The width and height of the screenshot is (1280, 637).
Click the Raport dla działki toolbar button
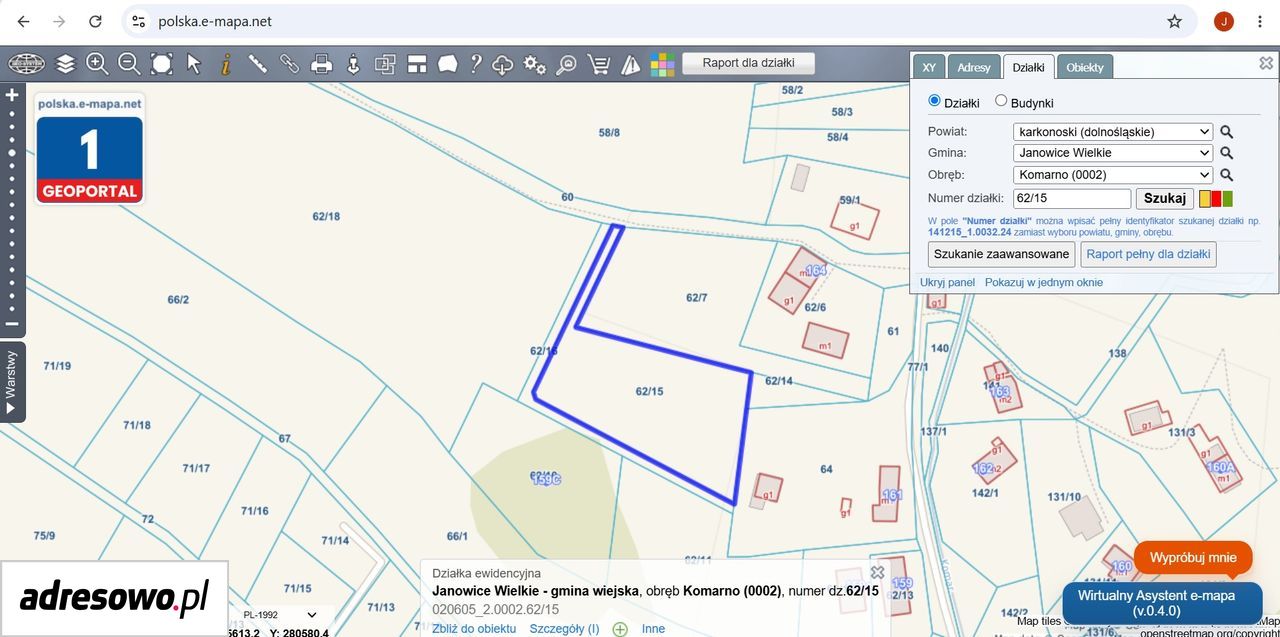click(x=748, y=63)
